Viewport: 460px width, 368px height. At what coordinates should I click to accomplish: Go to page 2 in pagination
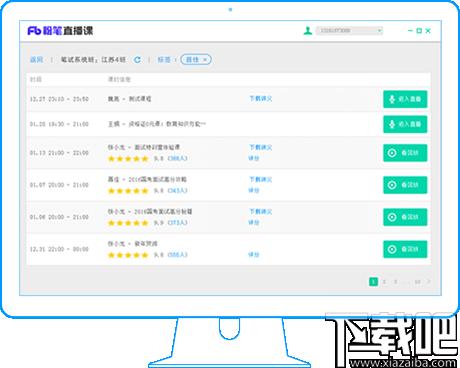tap(384, 282)
